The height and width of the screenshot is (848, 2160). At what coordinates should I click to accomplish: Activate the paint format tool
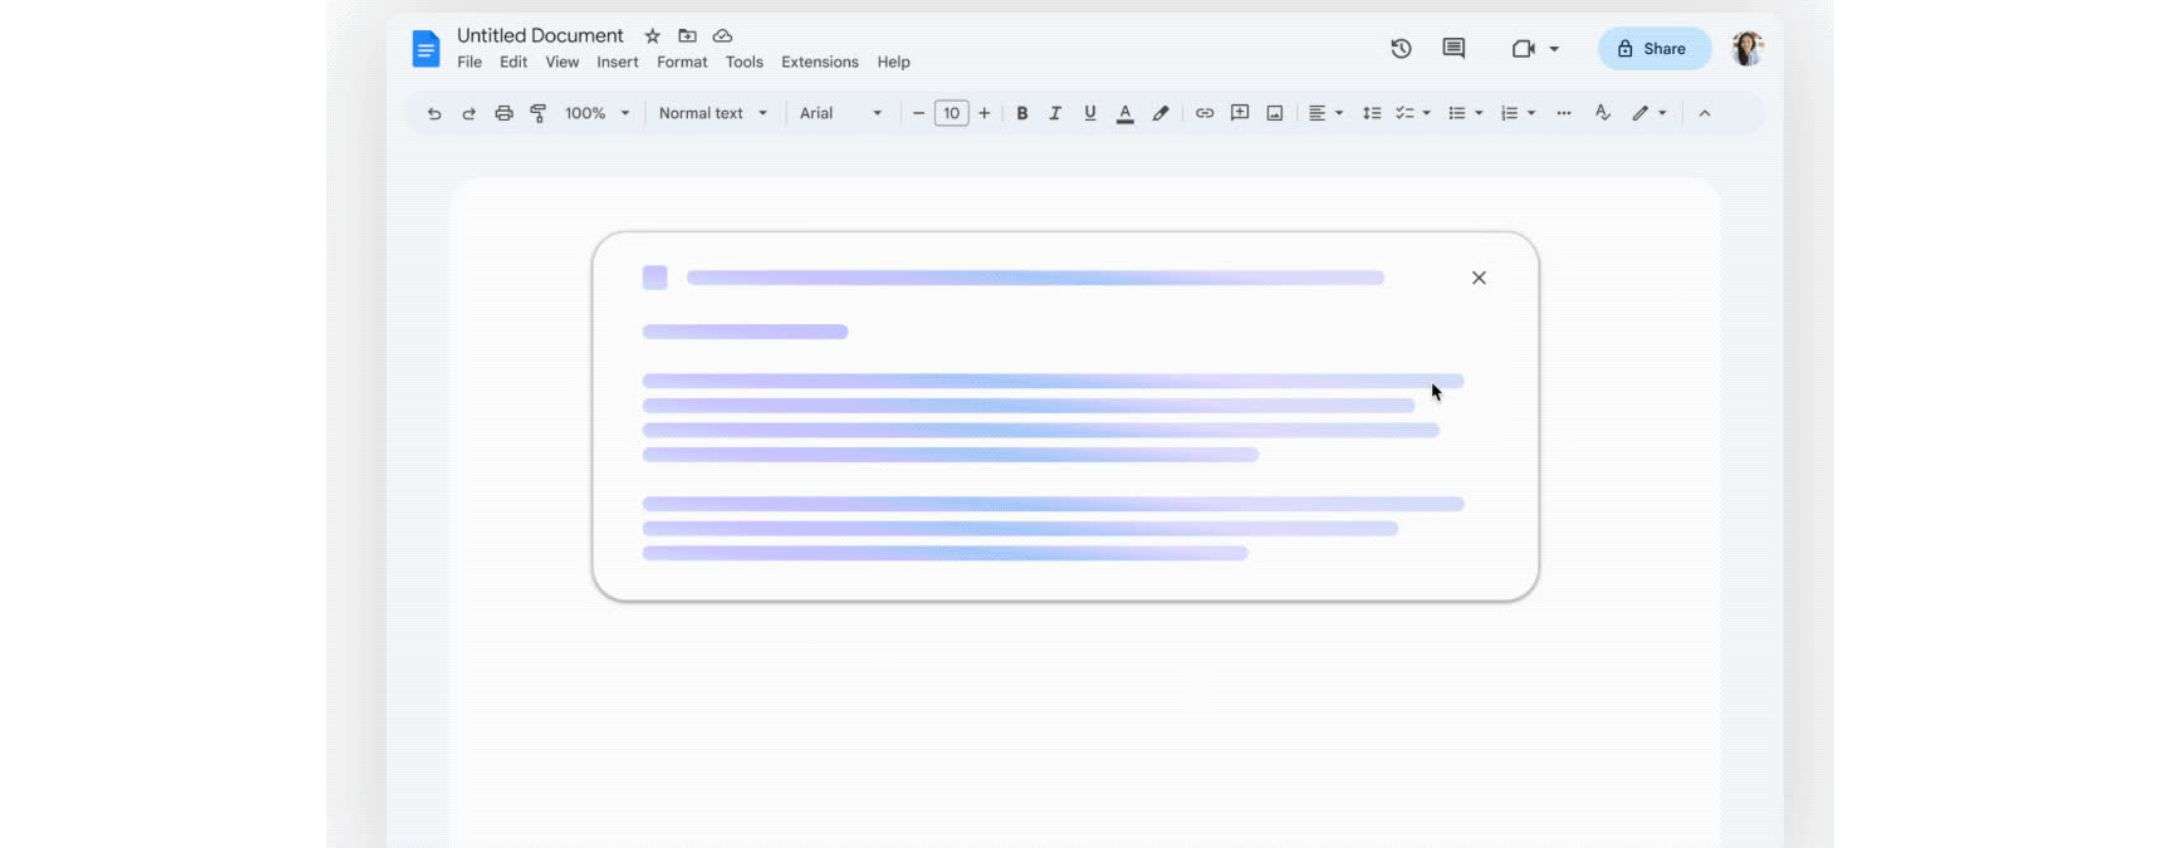538,113
